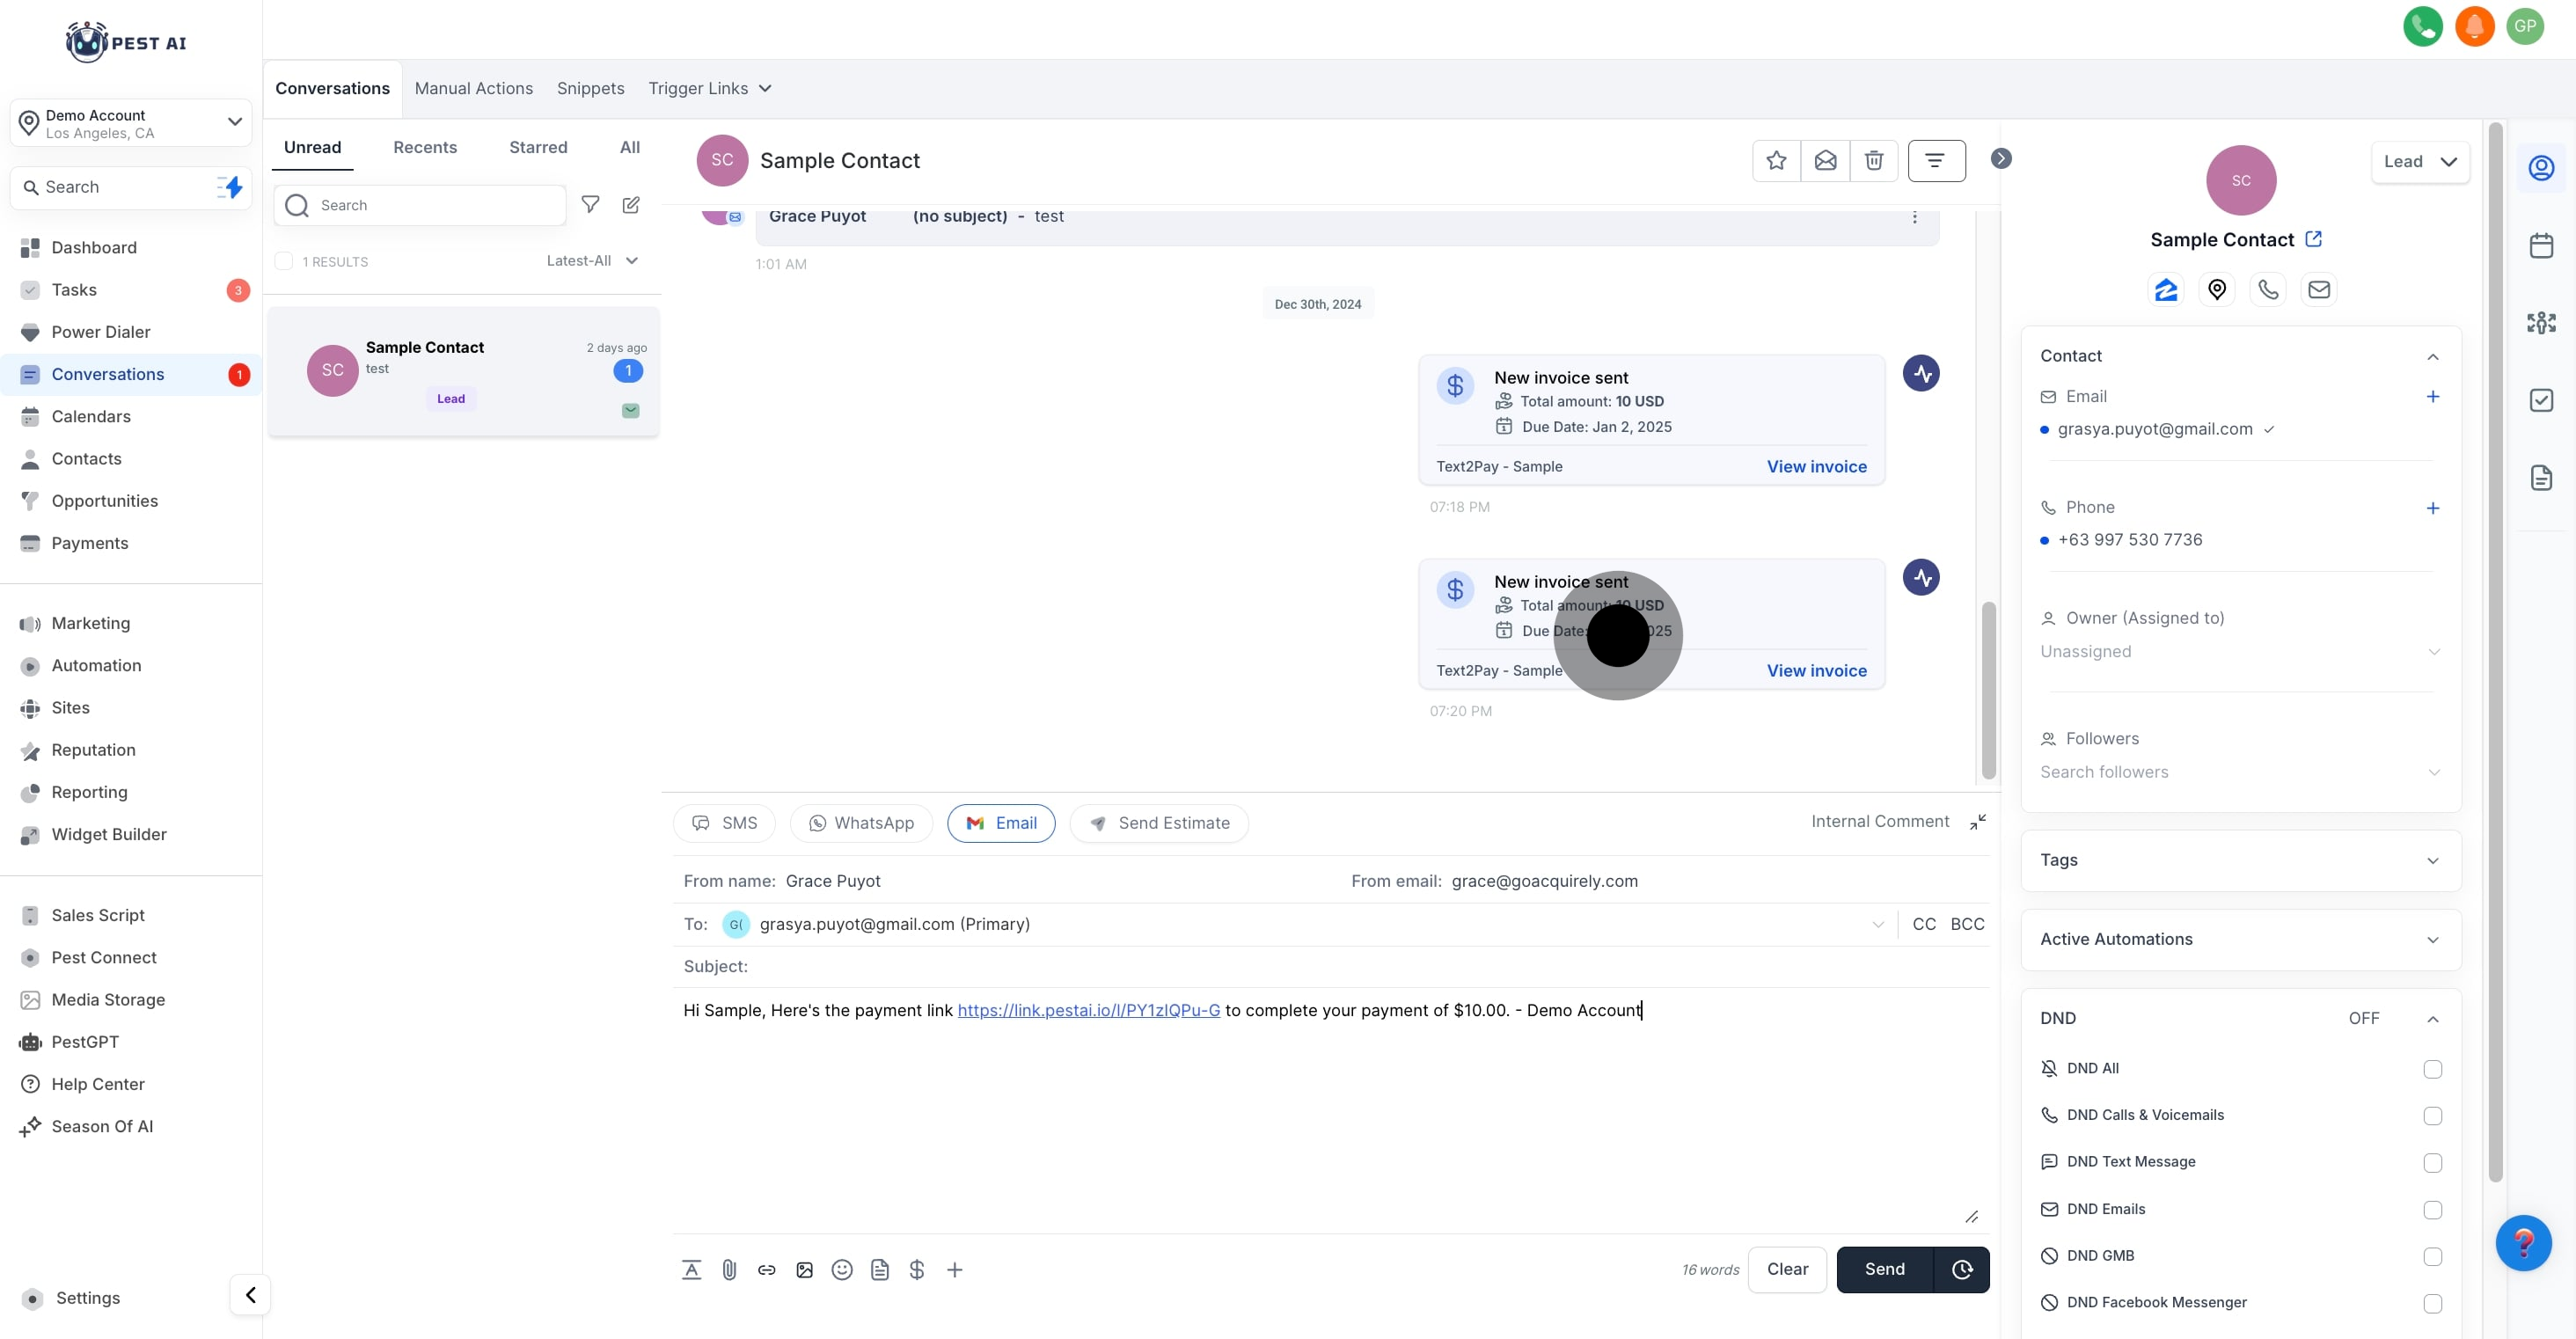Click the trash icon in conversation header
The image size is (2576, 1339).
[x=1874, y=161]
